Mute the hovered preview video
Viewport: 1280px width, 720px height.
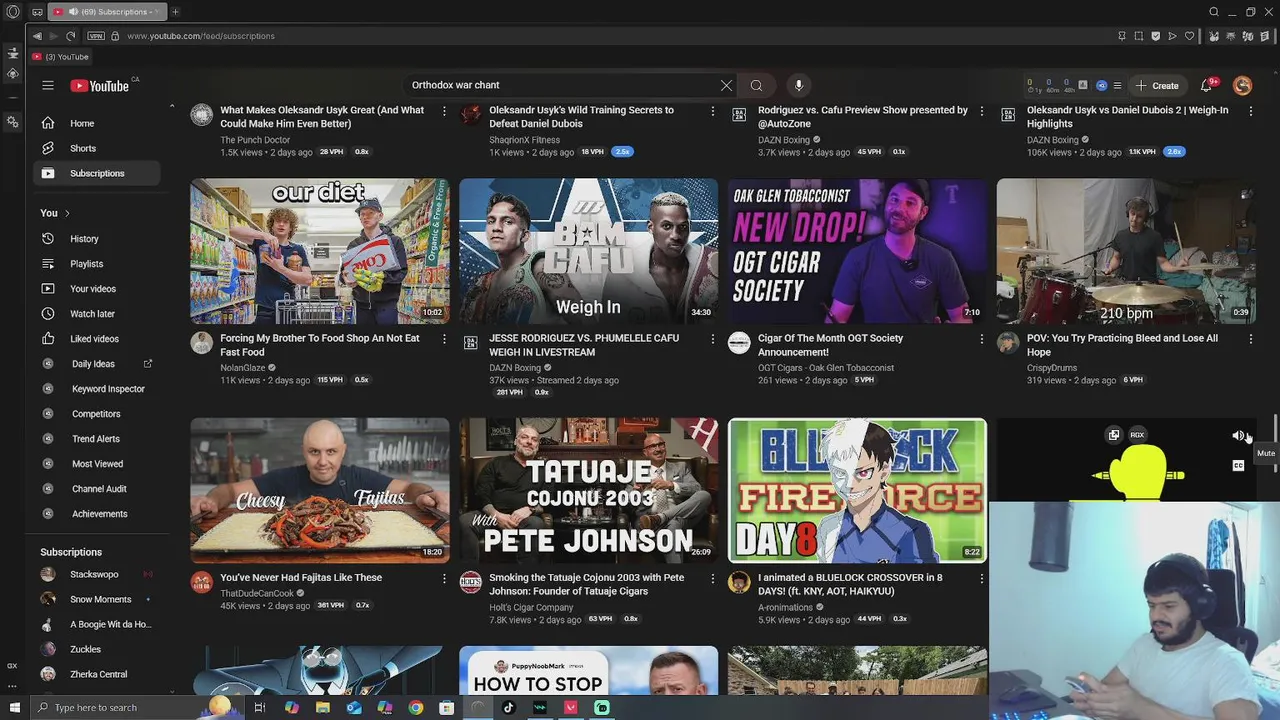click(x=1238, y=435)
